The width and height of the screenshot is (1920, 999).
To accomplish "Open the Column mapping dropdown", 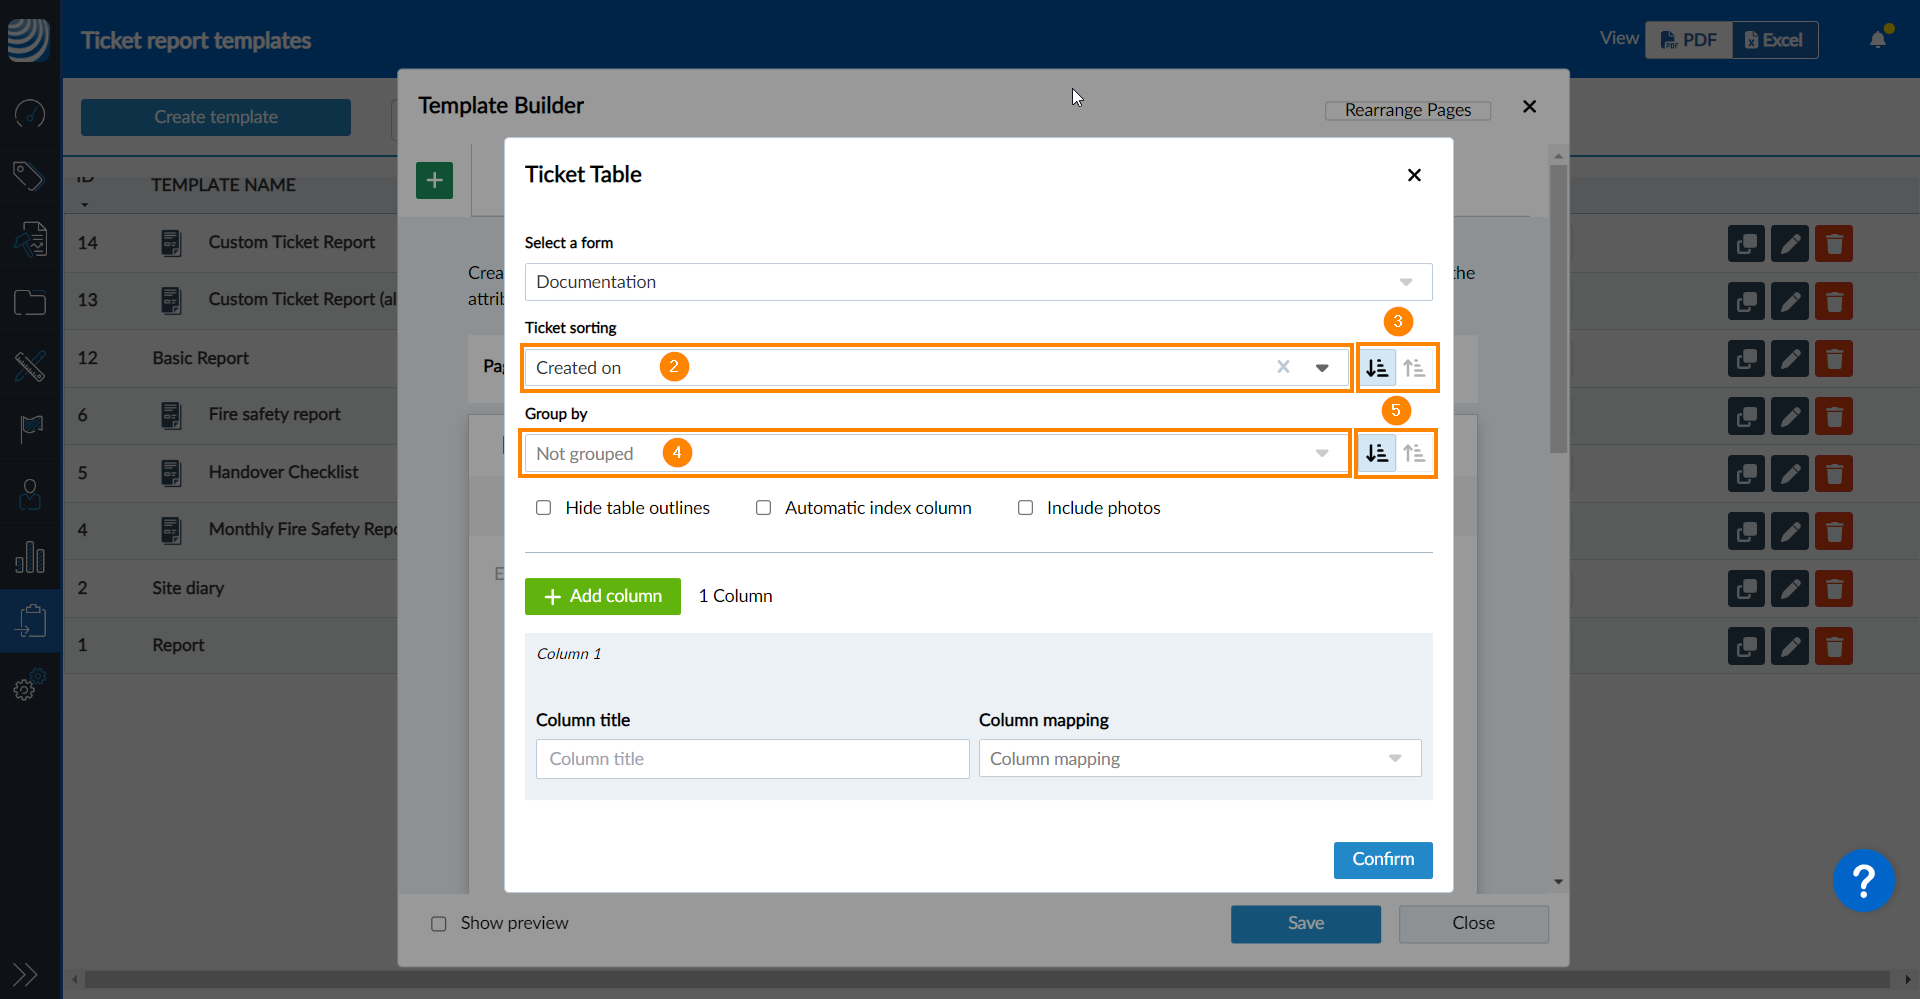I will pyautogui.click(x=1199, y=759).
